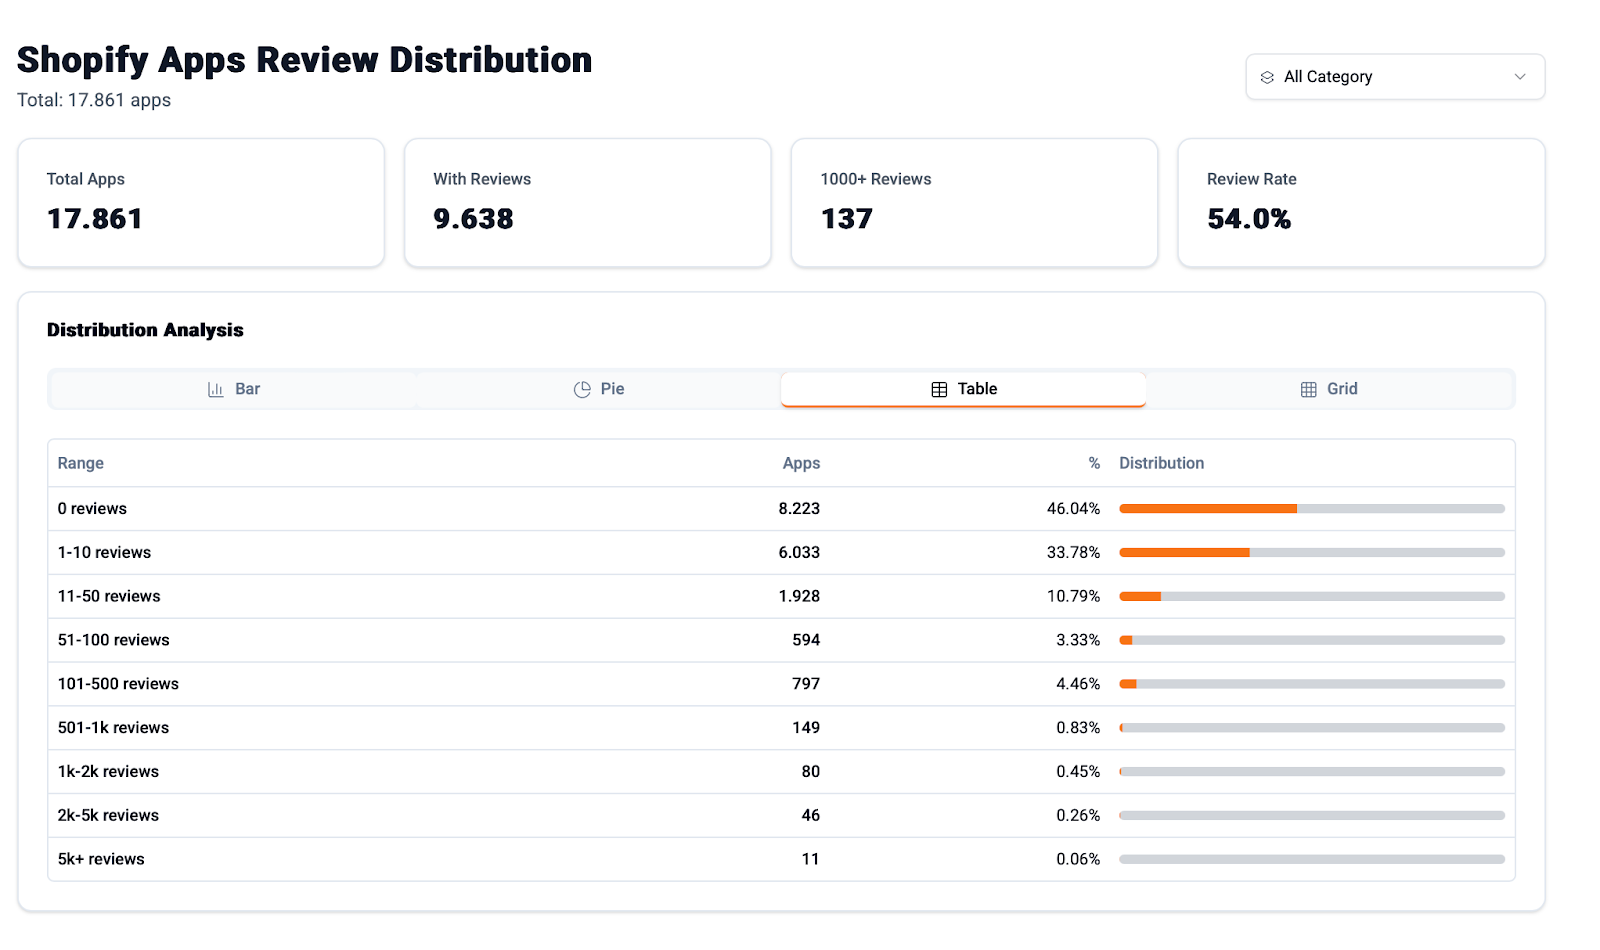Viewport: 1600px width, 950px height.
Task: Click the Apps column header
Action: 801,463
